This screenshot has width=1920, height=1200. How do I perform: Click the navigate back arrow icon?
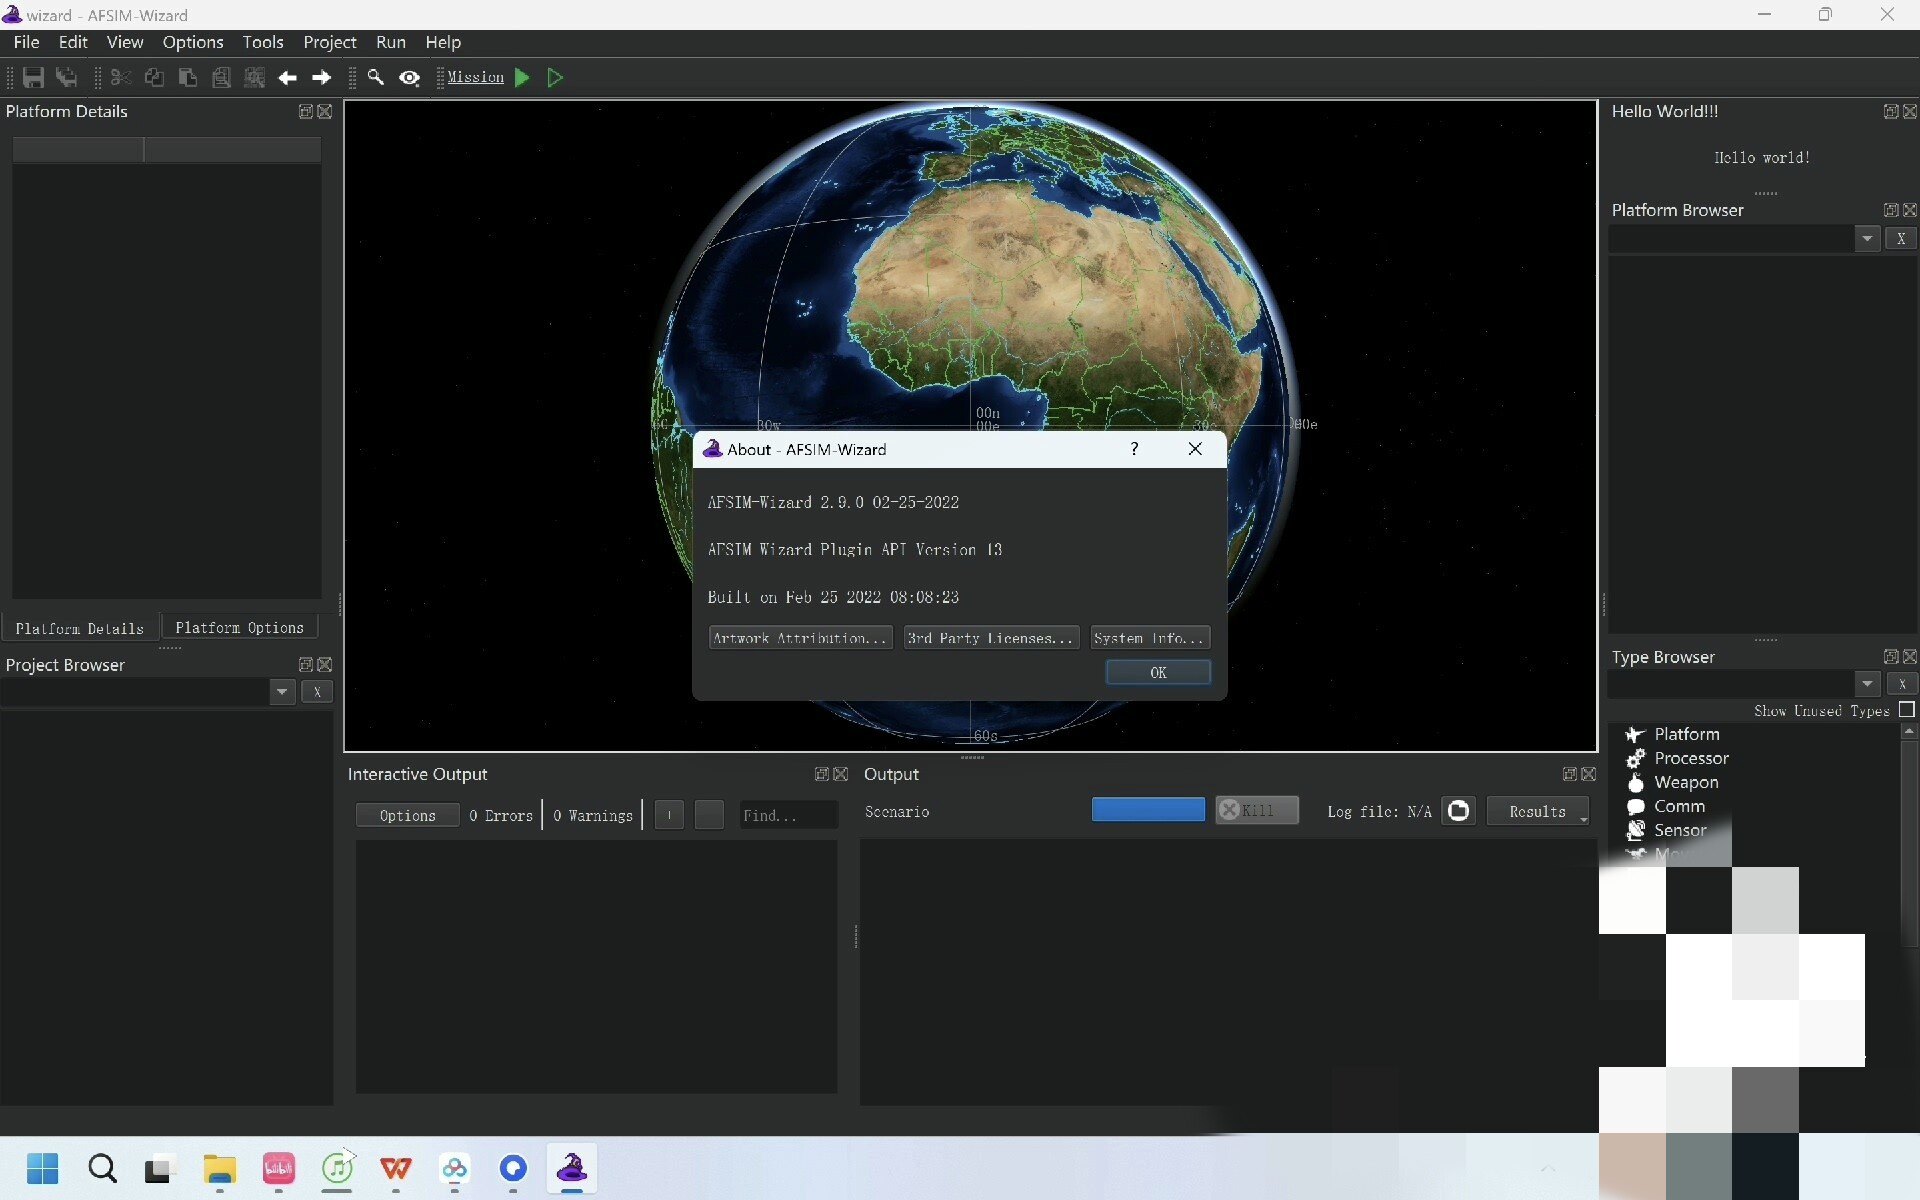click(288, 77)
